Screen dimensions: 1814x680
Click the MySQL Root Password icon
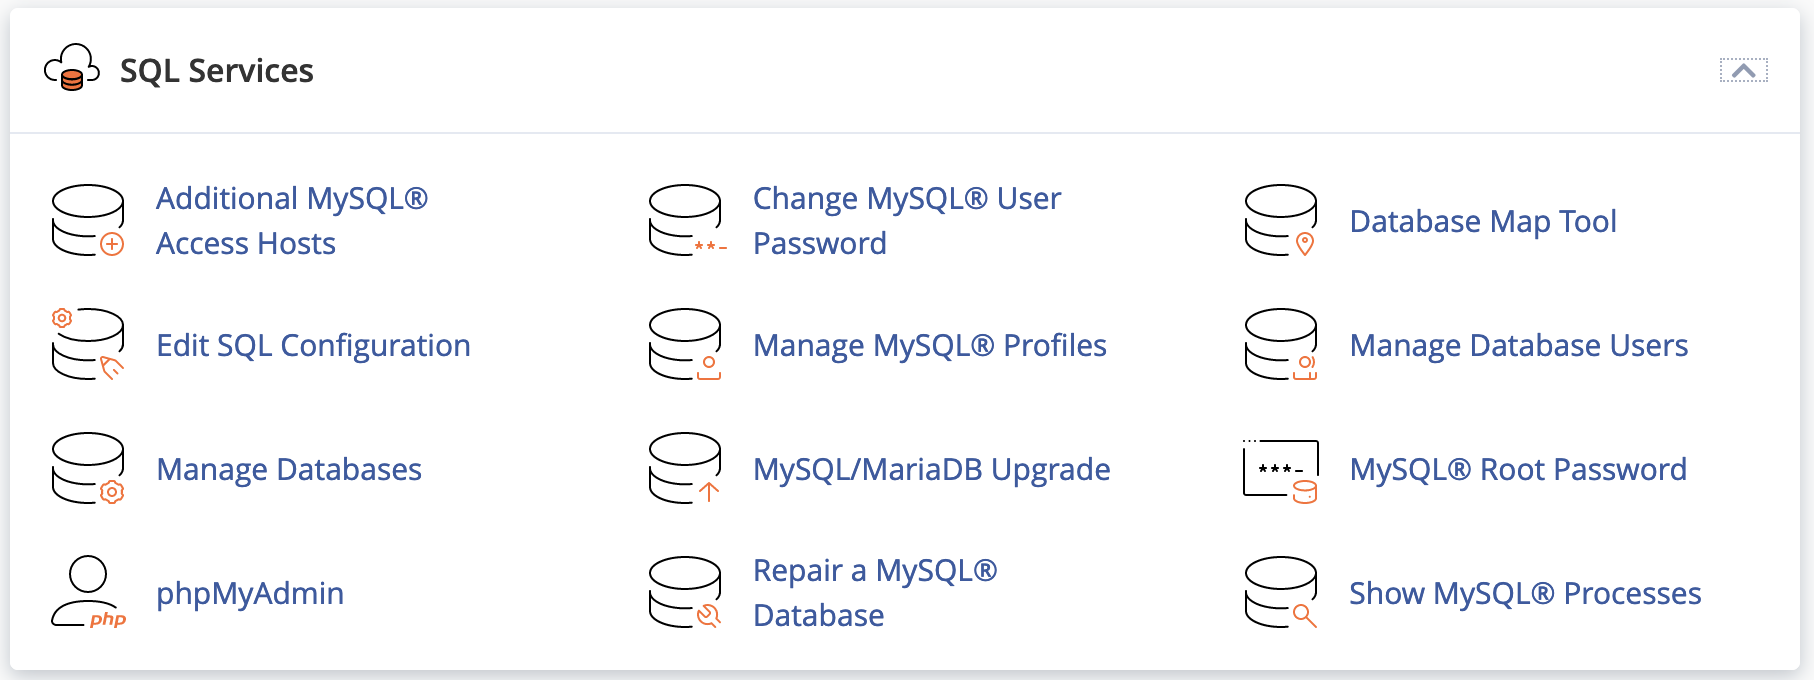pos(1281,470)
